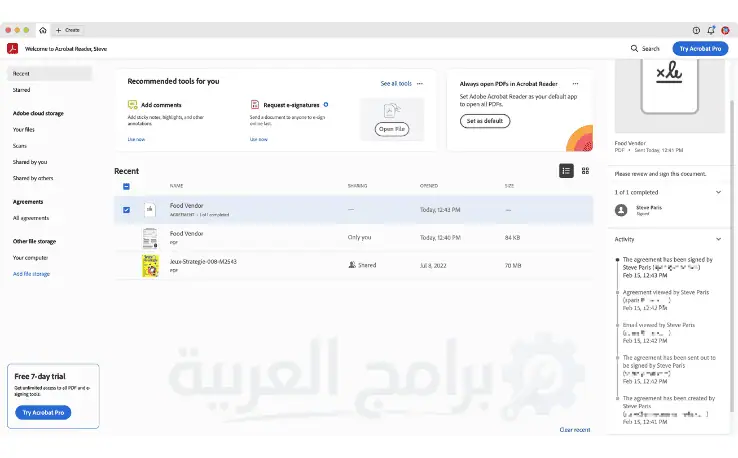
Task: Click 'agreement has been signed' activity entry
Action: click(x=667, y=267)
